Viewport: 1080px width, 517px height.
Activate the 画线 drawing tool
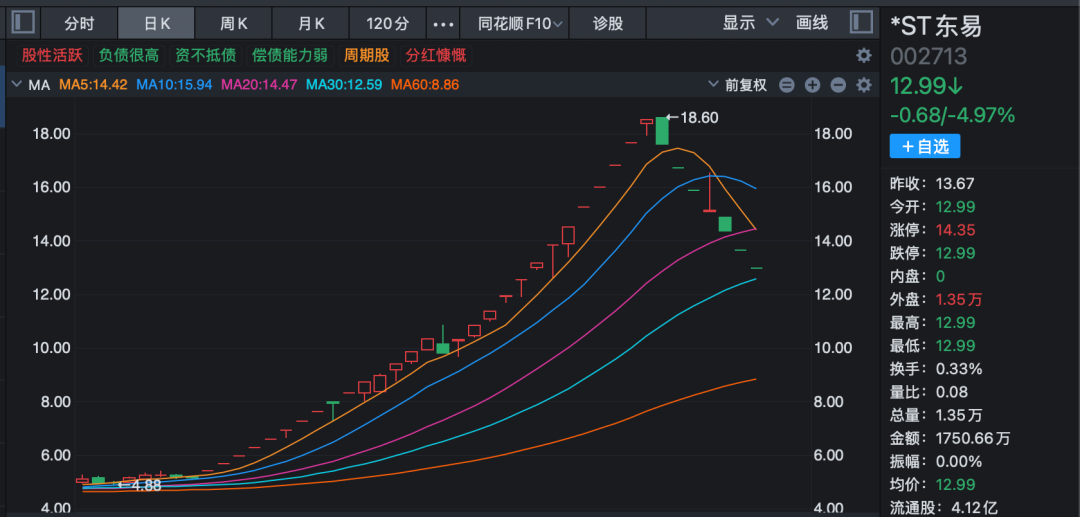point(812,23)
